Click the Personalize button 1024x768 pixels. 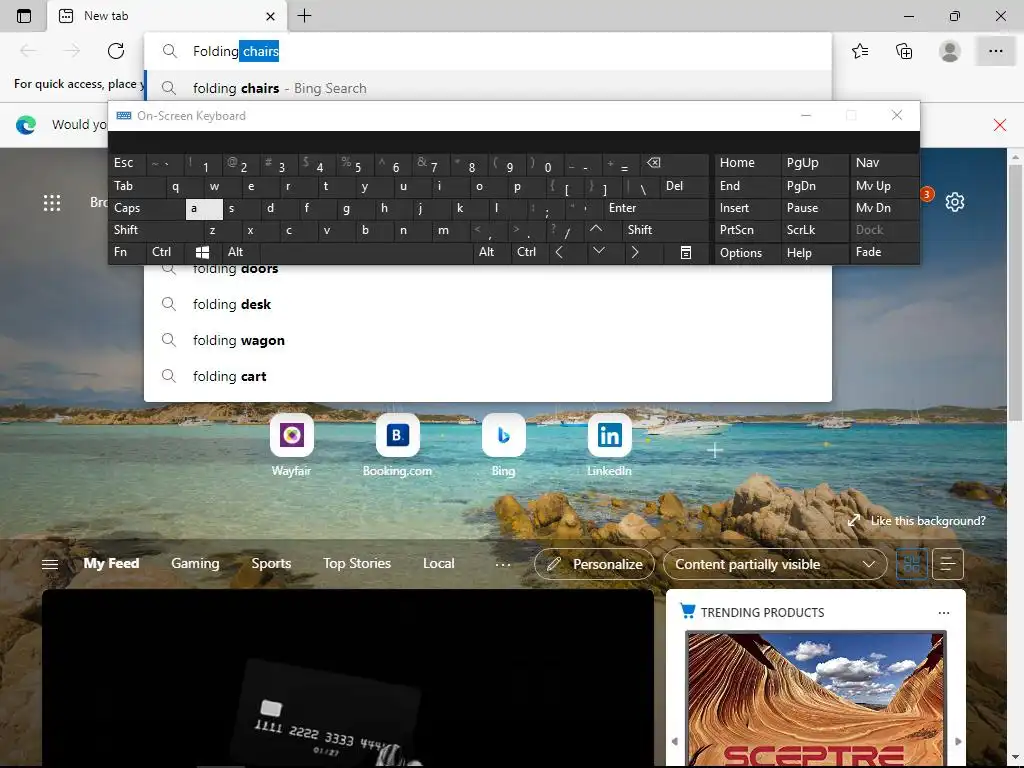[x=594, y=564]
